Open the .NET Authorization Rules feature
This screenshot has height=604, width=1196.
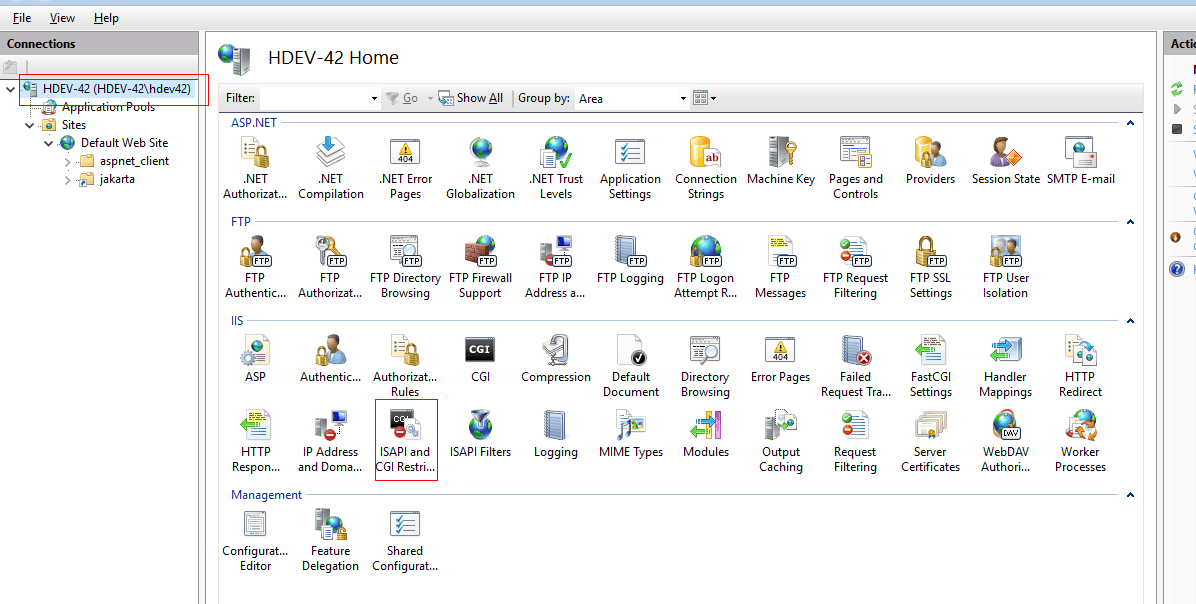(255, 168)
